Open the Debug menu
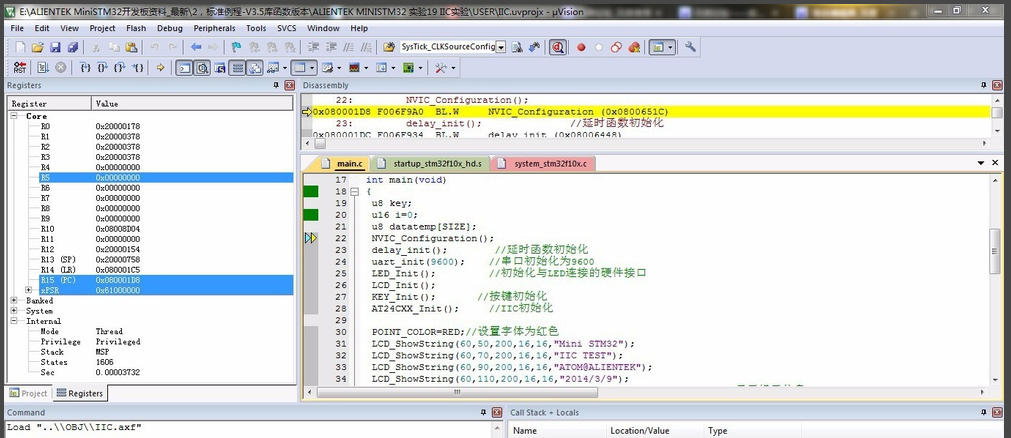 170,28
